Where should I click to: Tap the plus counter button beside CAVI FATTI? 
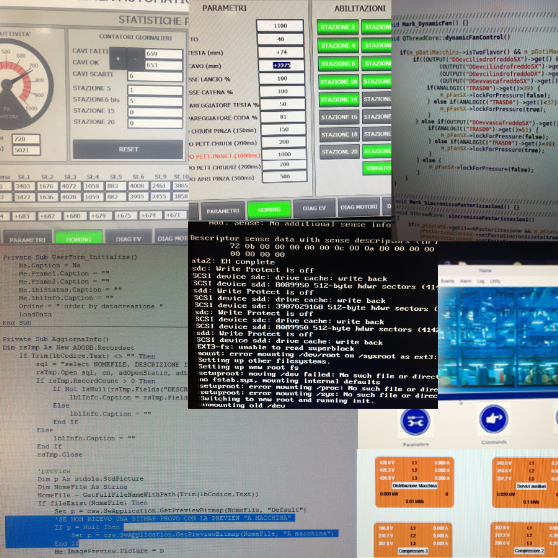coord(118,59)
